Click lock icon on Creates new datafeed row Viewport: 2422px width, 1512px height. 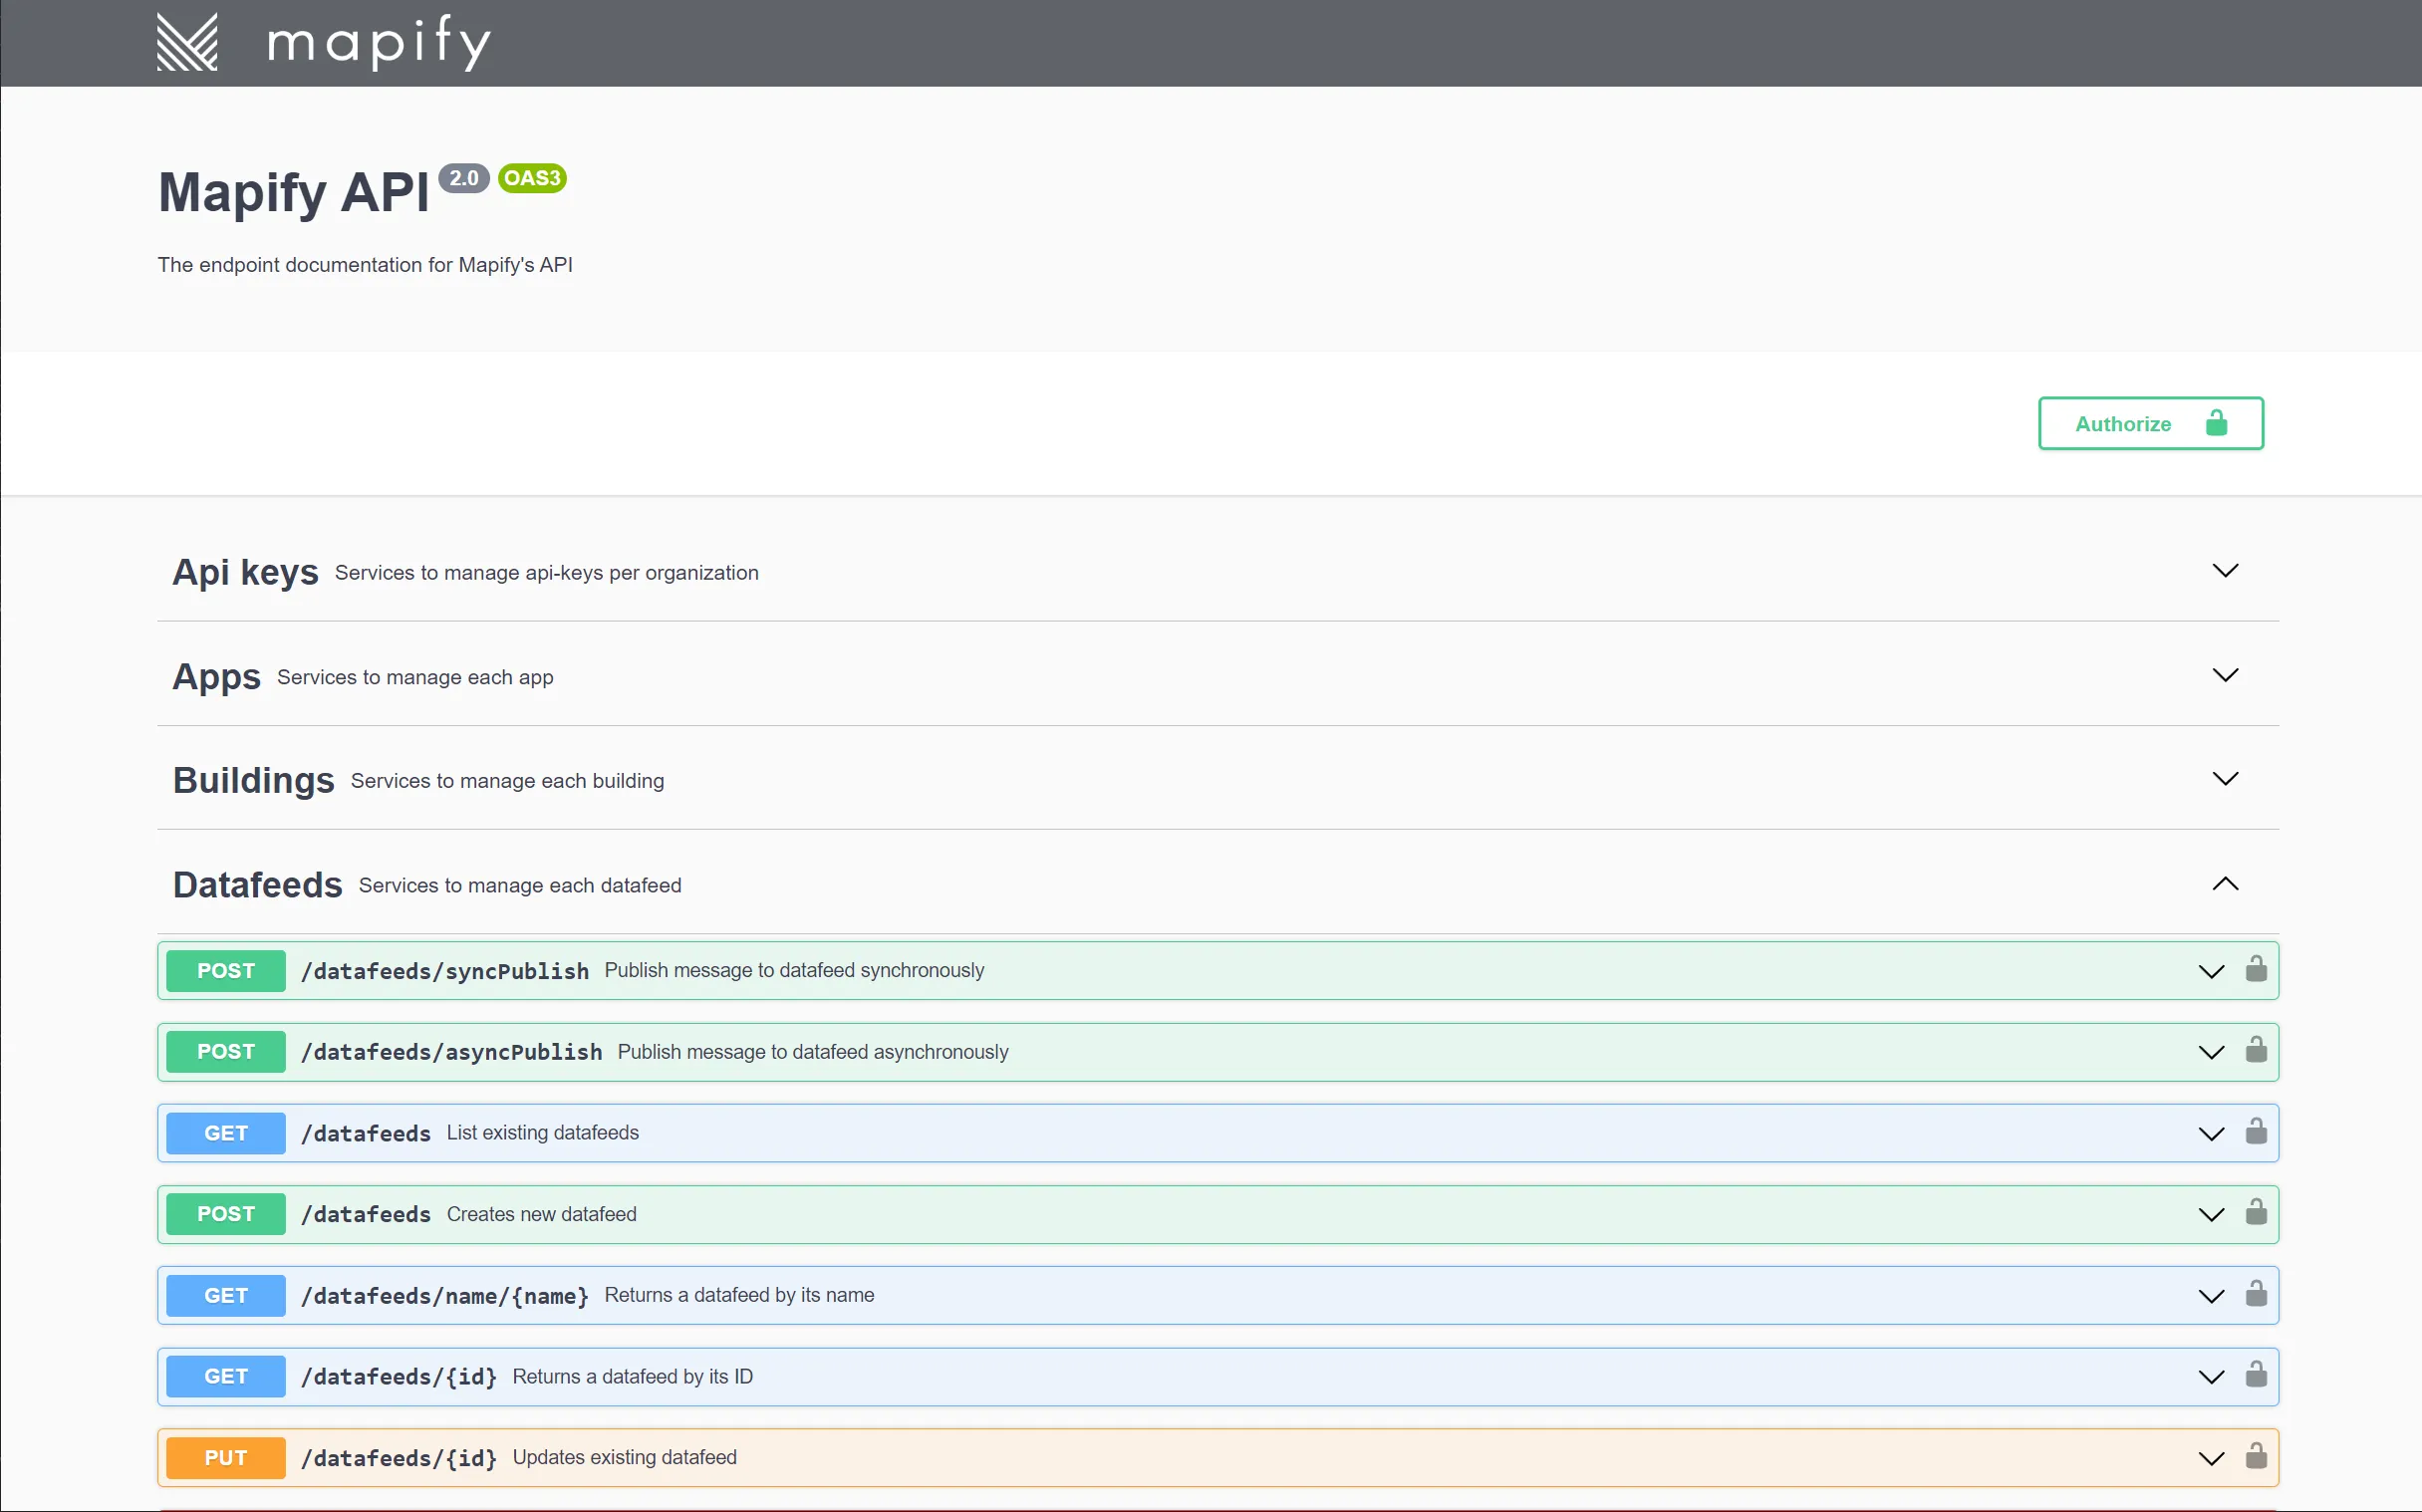[2255, 1212]
